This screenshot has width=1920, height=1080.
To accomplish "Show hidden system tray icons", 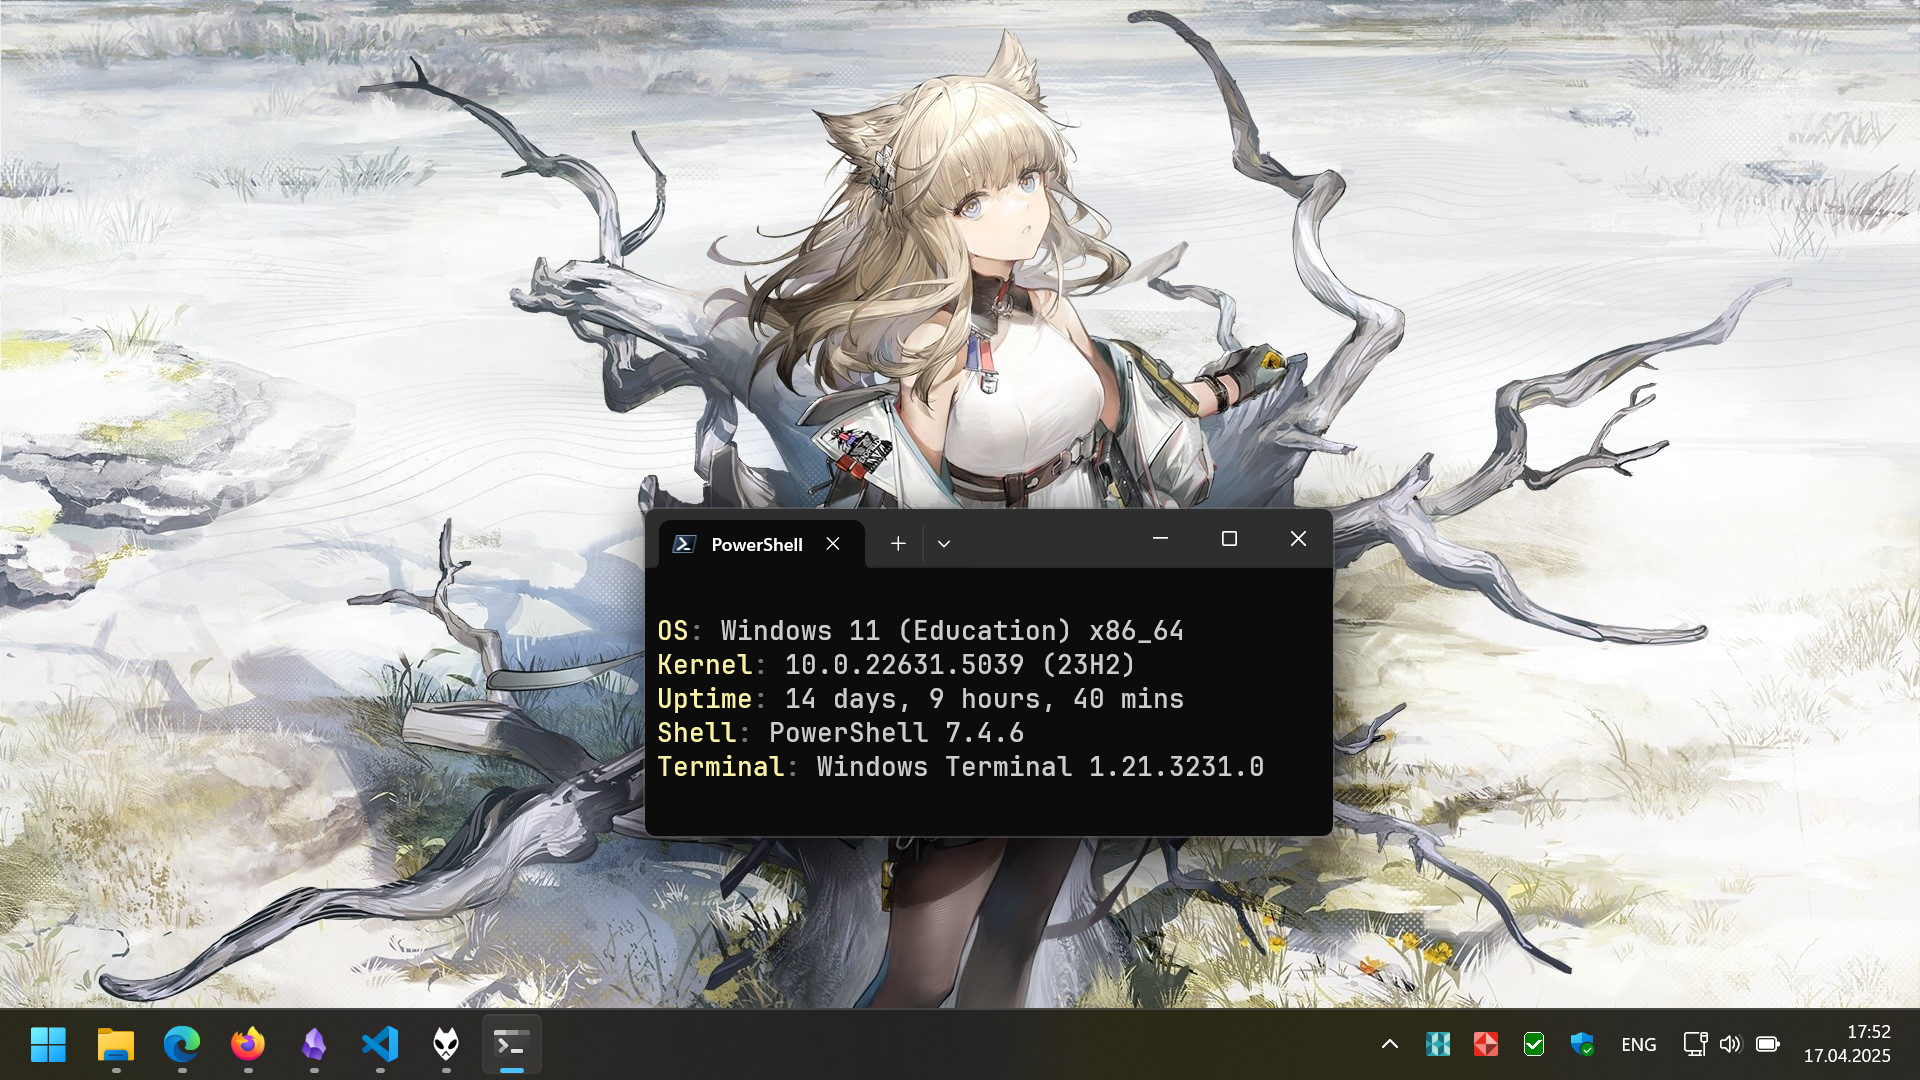I will tap(1390, 1044).
